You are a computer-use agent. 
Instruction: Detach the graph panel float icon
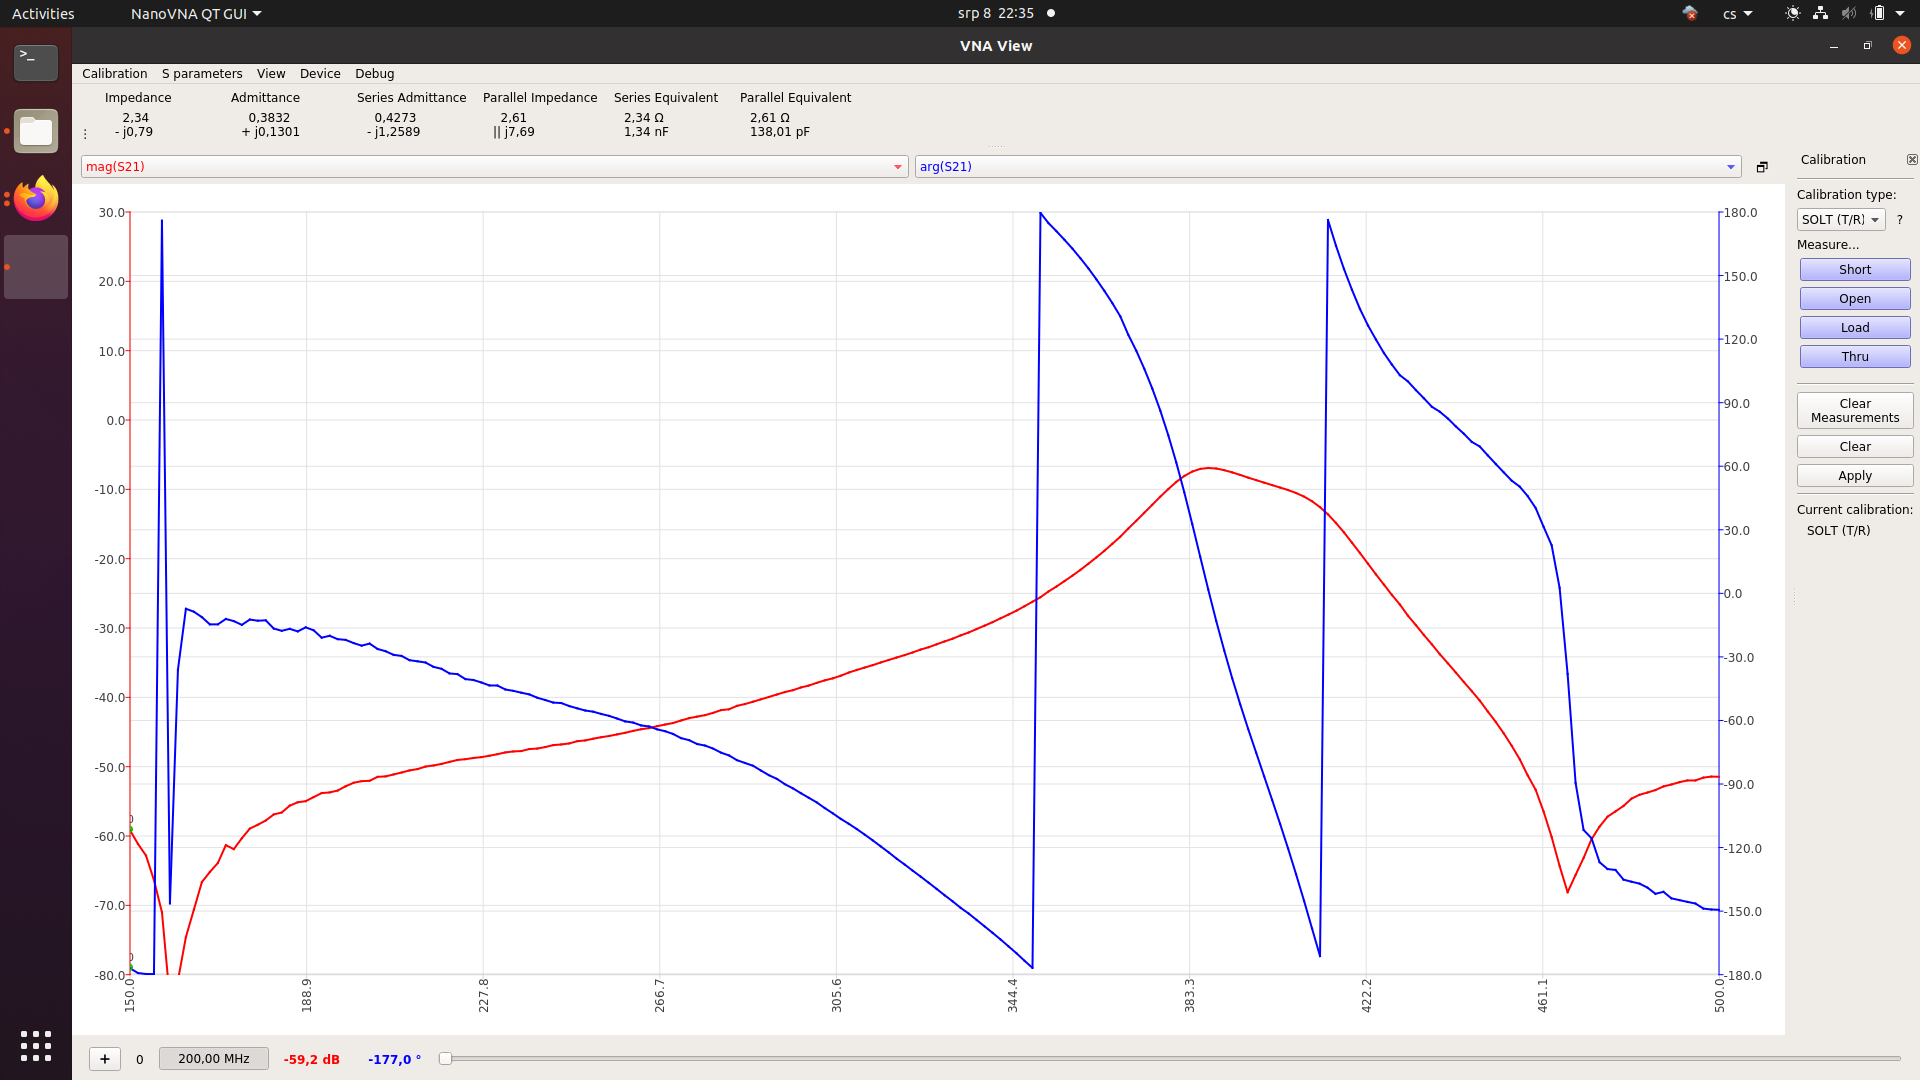[x=1762, y=167]
